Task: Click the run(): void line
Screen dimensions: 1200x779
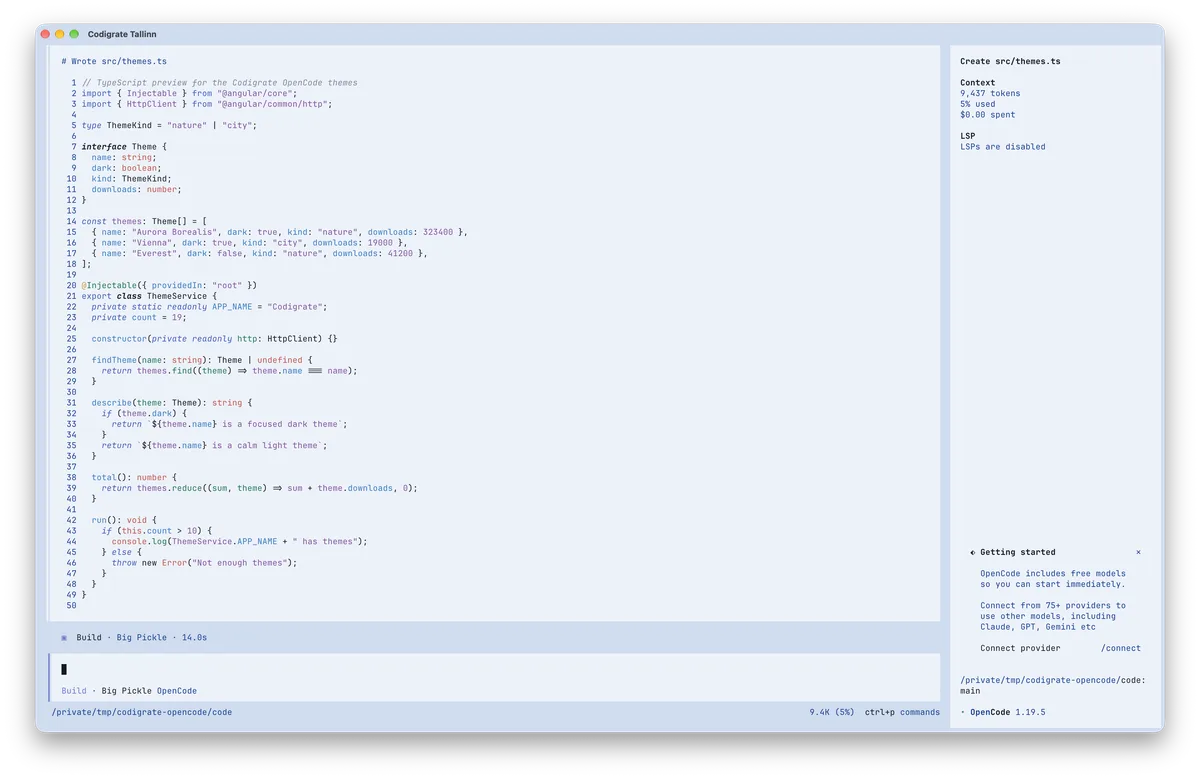Action: coord(124,520)
